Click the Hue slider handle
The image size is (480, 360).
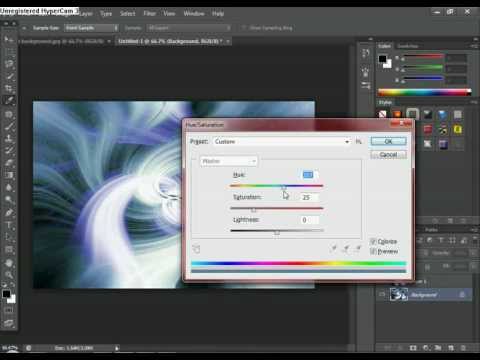click(283, 188)
